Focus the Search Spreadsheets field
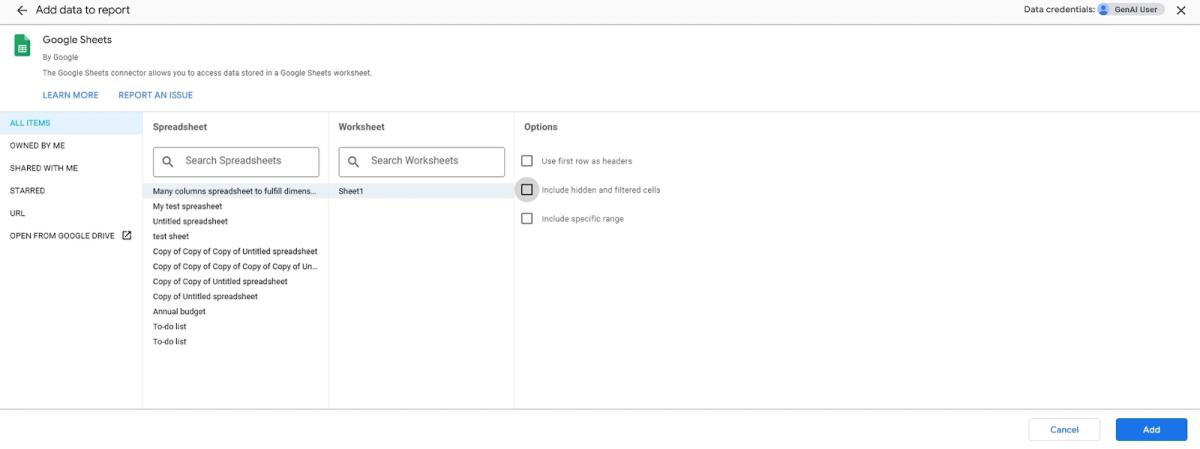The height and width of the screenshot is (449, 1200). (245, 161)
